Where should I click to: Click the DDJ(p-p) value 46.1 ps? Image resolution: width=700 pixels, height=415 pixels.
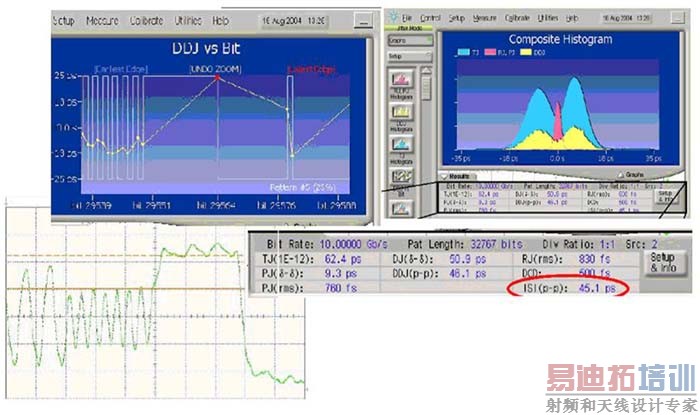tap(467, 274)
